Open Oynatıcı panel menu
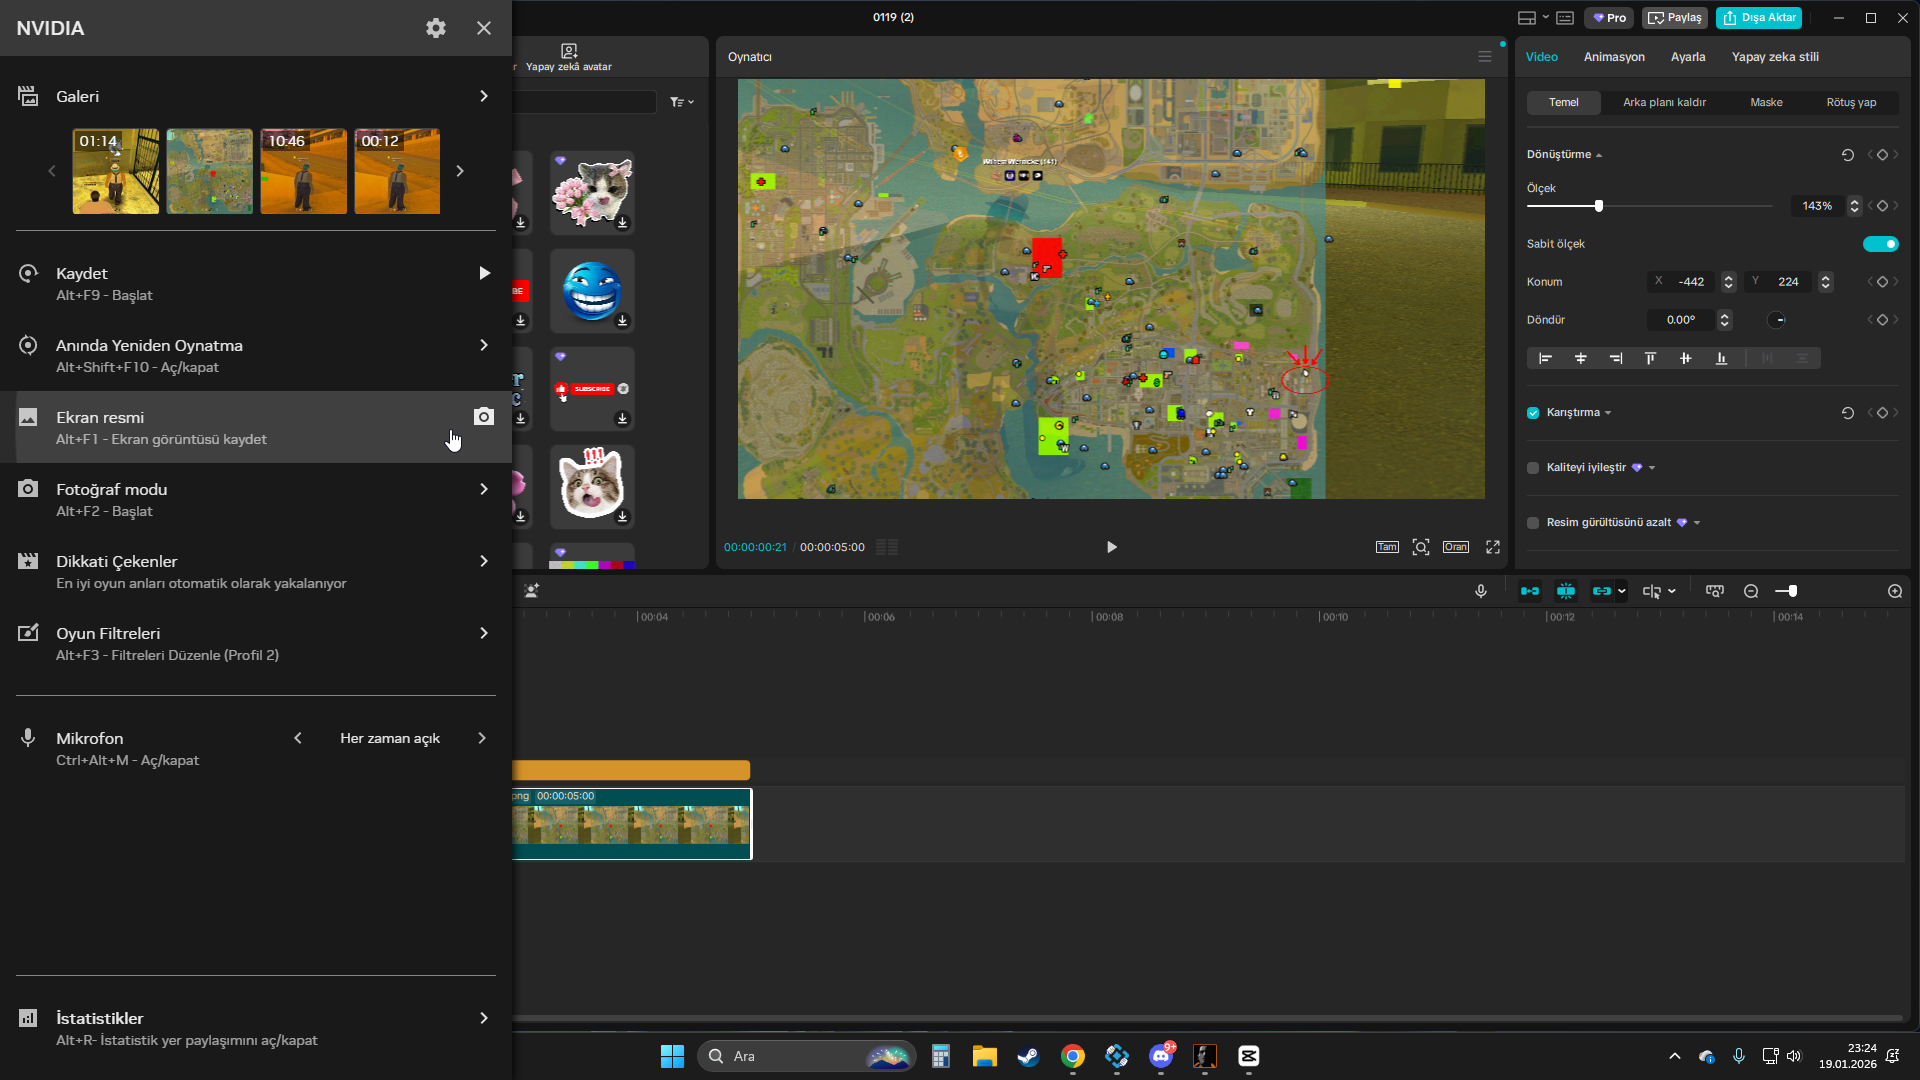This screenshot has width=1920, height=1080. (x=1485, y=57)
